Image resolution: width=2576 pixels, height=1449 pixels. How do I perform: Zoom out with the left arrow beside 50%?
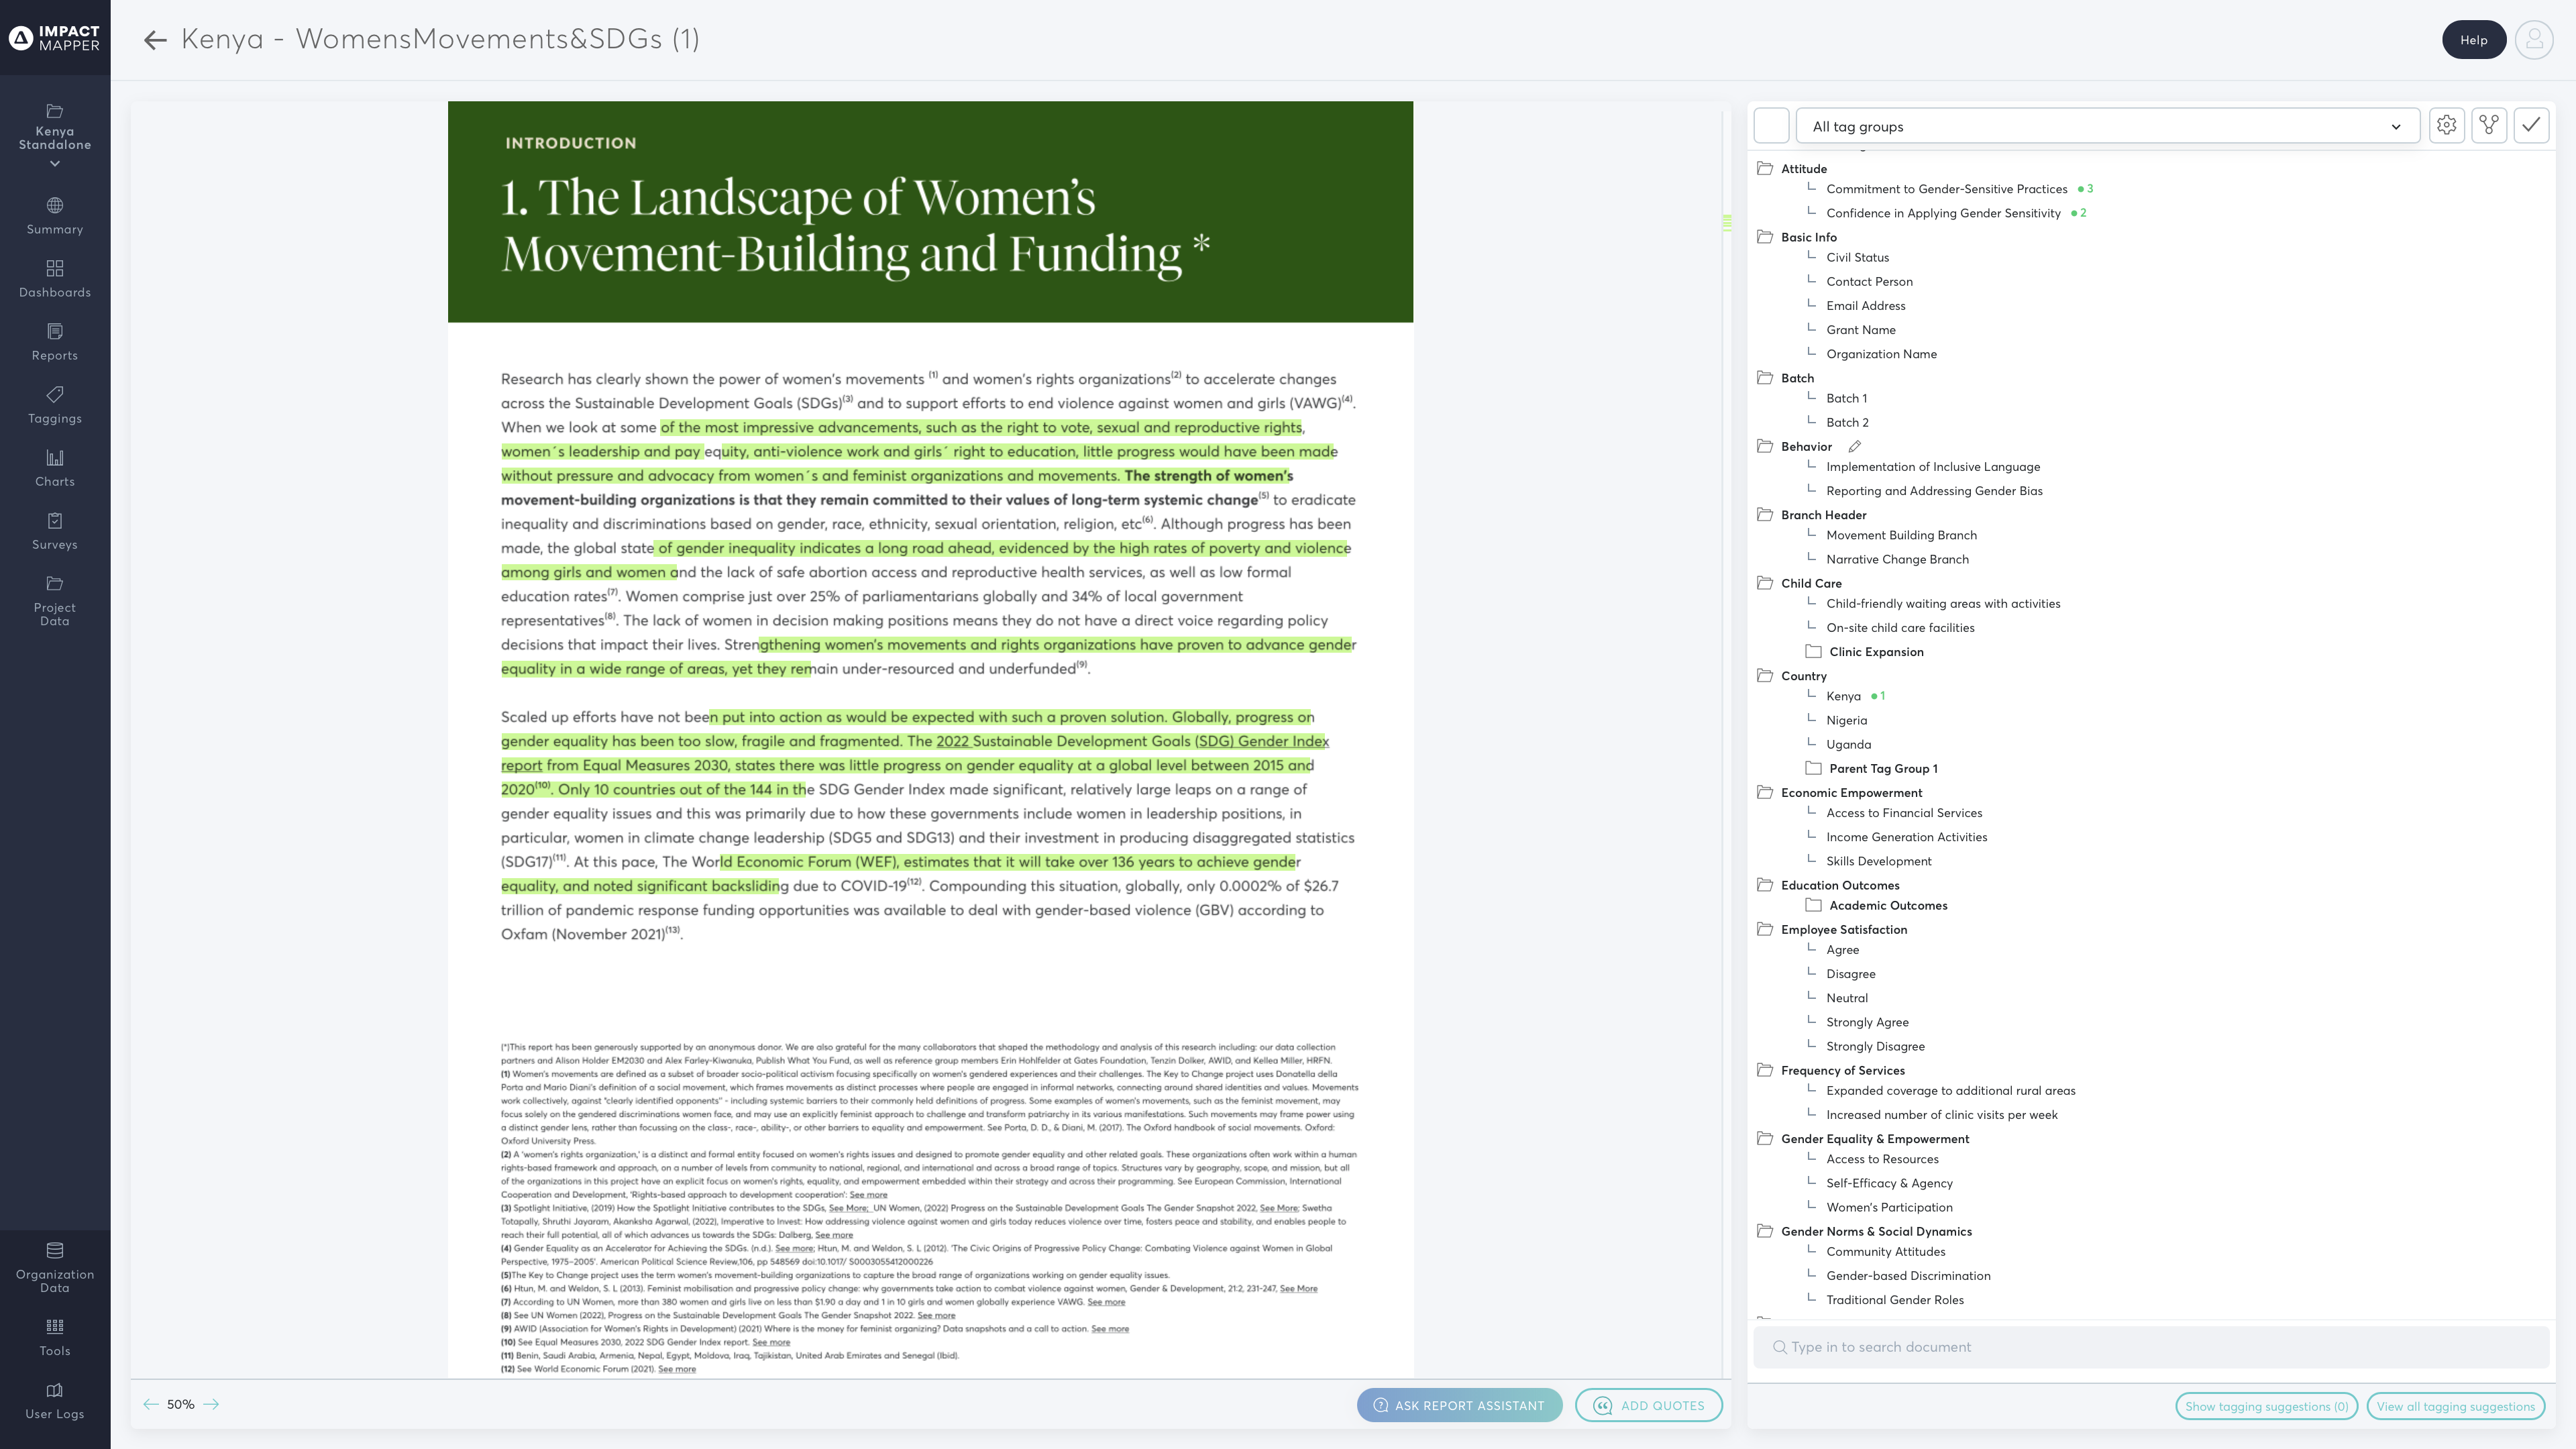pos(151,1404)
